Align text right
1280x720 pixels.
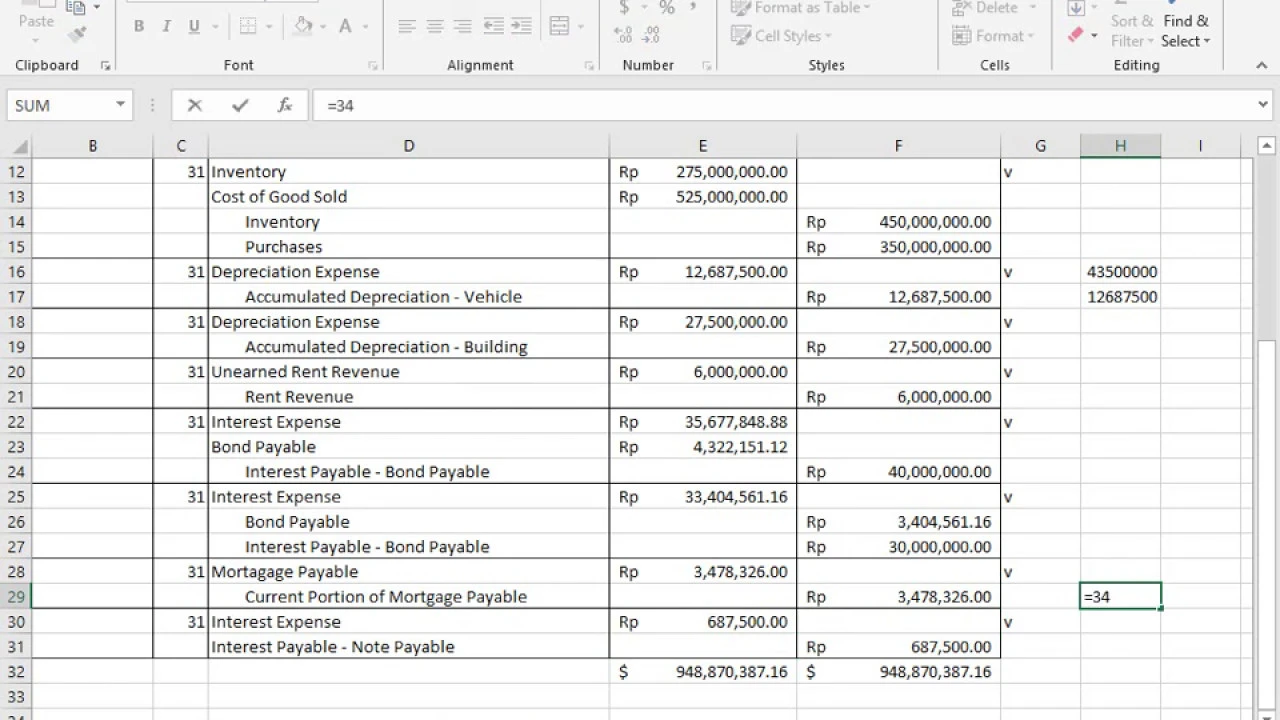[463, 27]
